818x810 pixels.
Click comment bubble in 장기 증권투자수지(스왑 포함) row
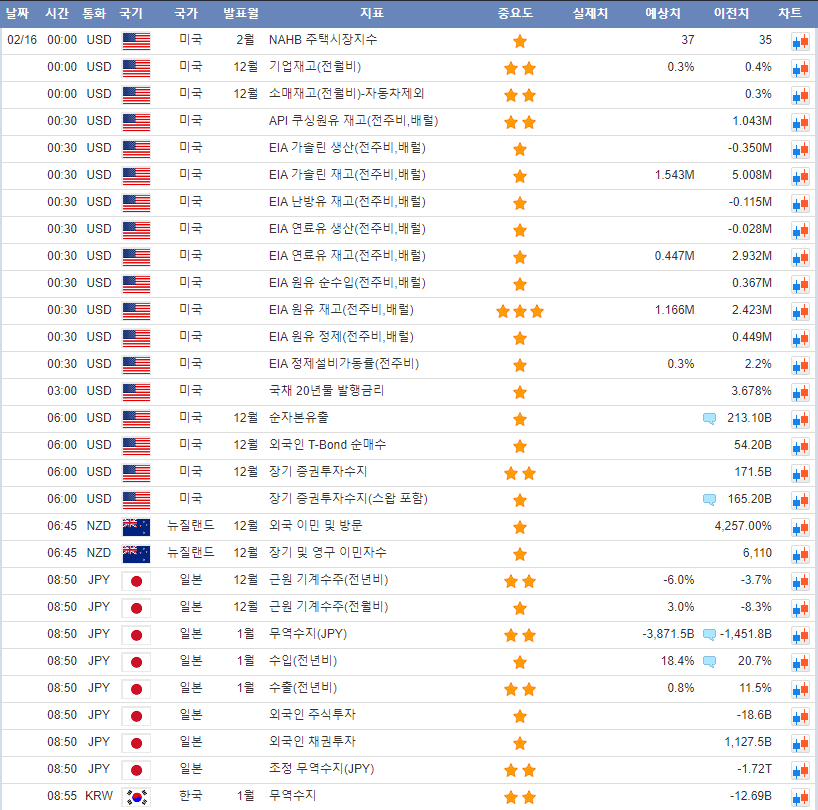pyautogui.click(x=709, y=499)
